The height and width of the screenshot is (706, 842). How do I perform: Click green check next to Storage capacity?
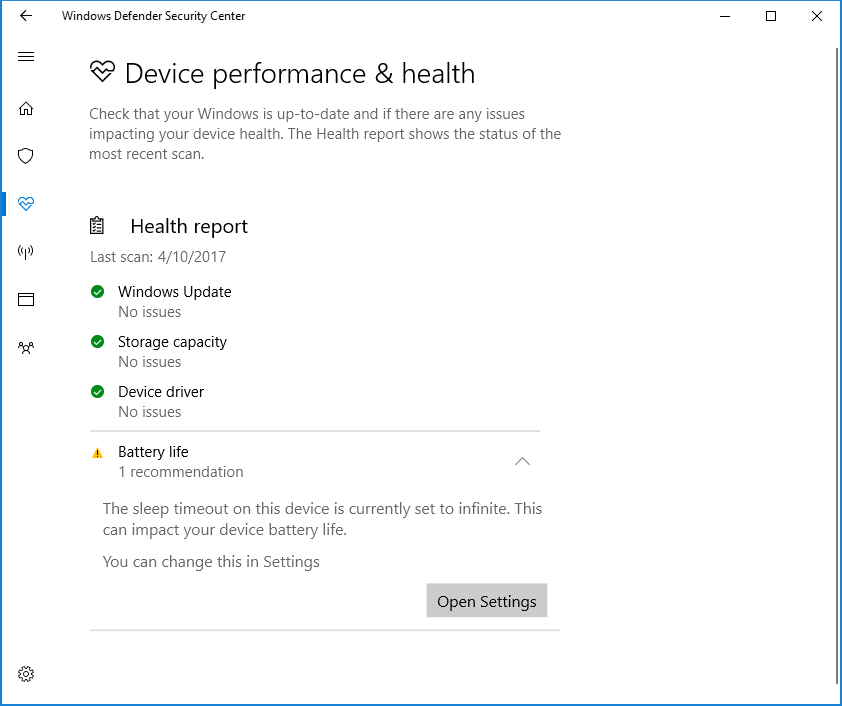tap(97, 341)
